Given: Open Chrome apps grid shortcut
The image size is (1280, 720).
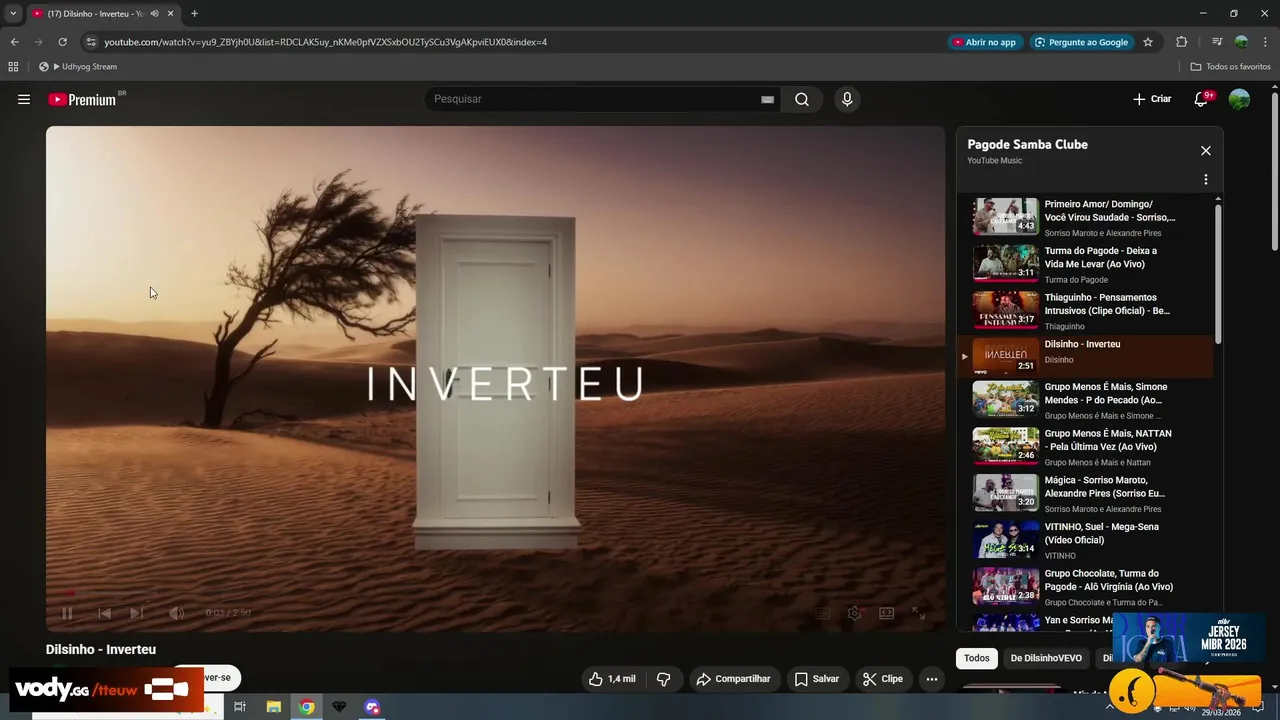Looking at the screenshot, I should 13,67.
